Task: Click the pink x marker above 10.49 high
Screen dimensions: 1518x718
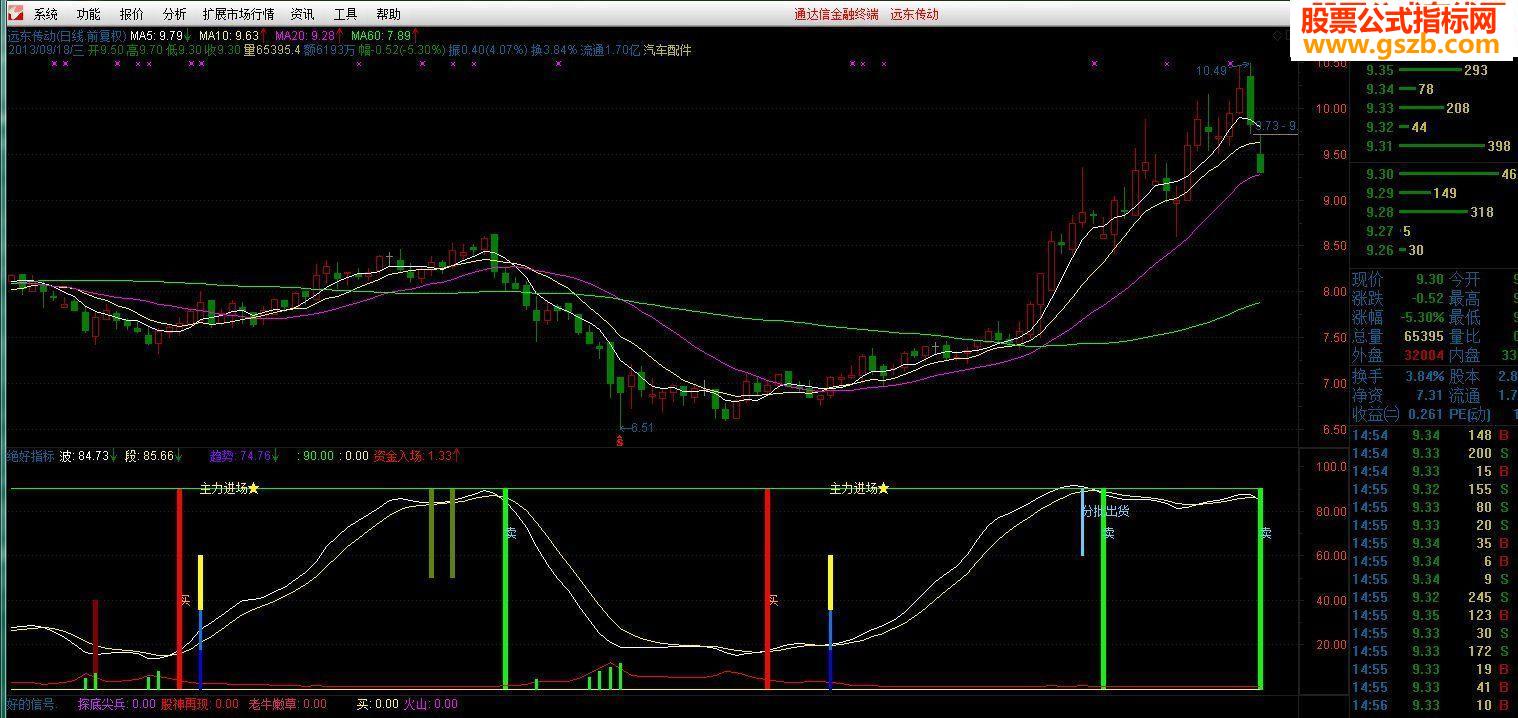Action: 1231,64
